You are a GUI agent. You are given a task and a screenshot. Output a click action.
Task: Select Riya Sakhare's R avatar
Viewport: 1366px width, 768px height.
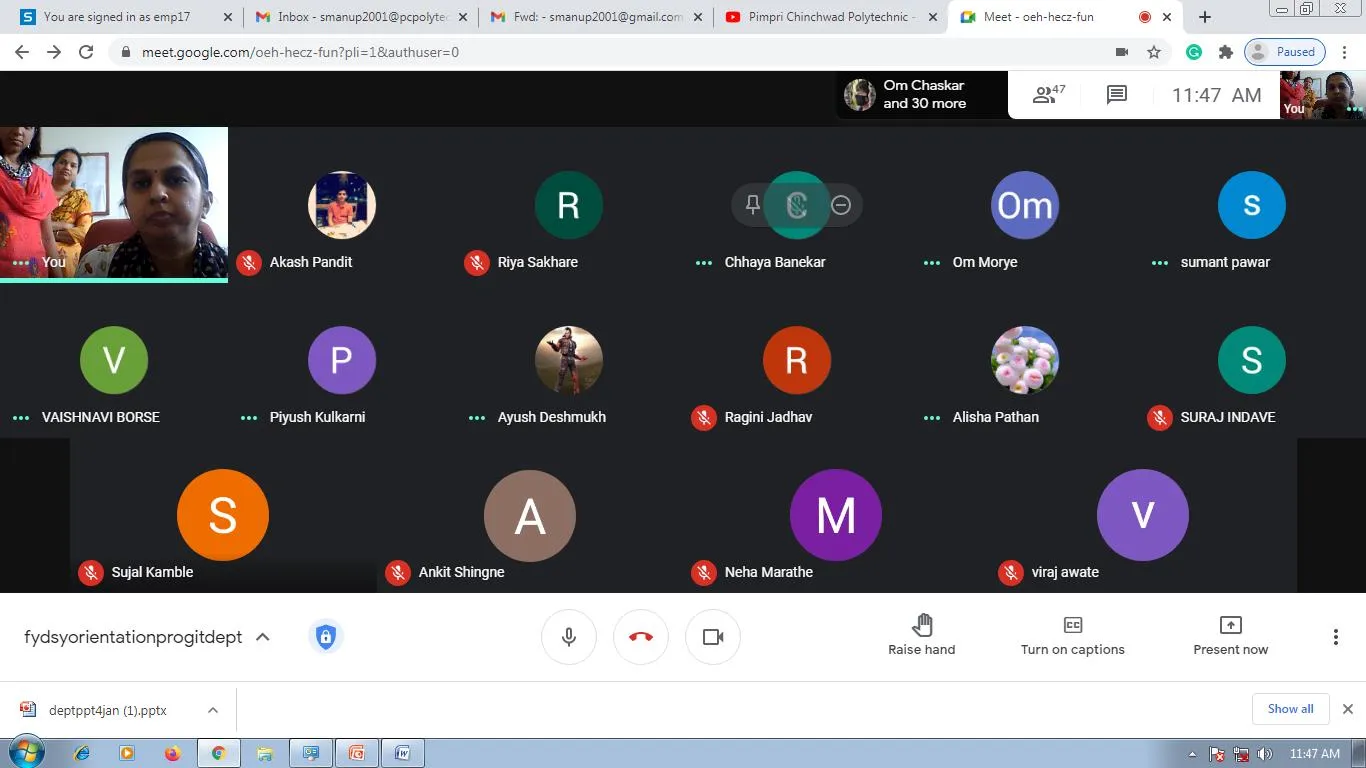(x=569, y=205)
